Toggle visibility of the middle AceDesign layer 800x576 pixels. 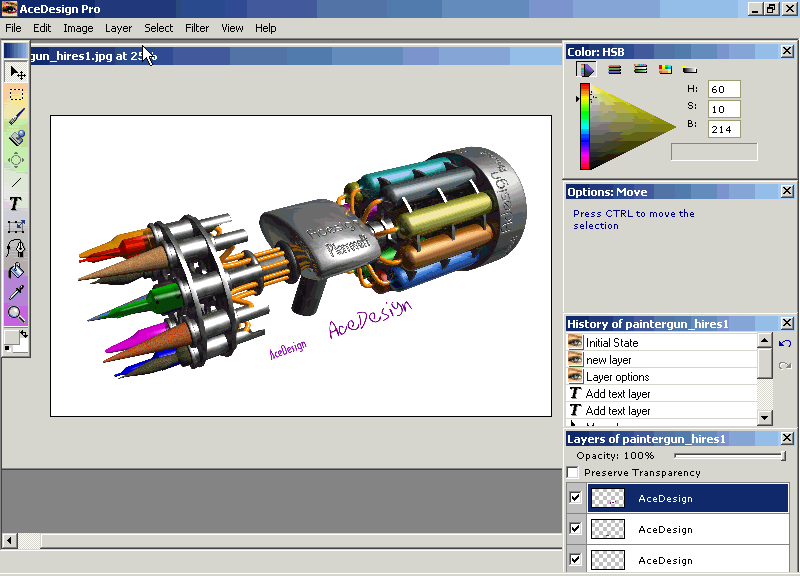coord(576,529)
